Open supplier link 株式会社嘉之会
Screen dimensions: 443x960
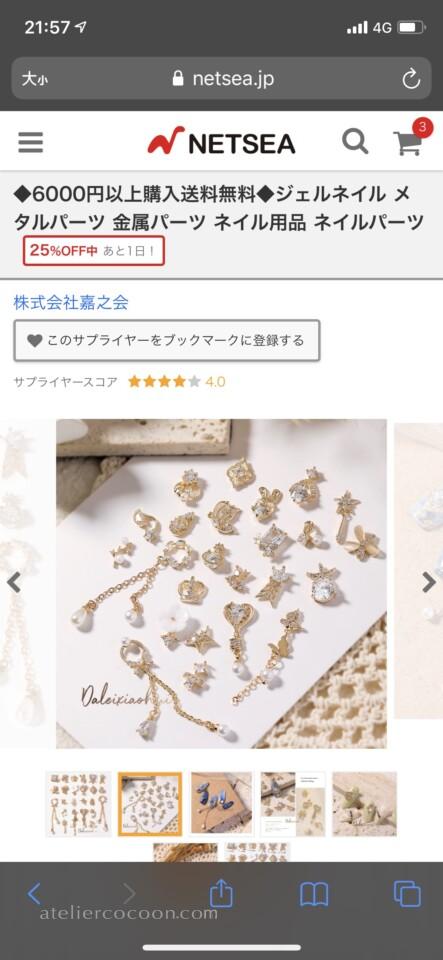coord(71,302)
